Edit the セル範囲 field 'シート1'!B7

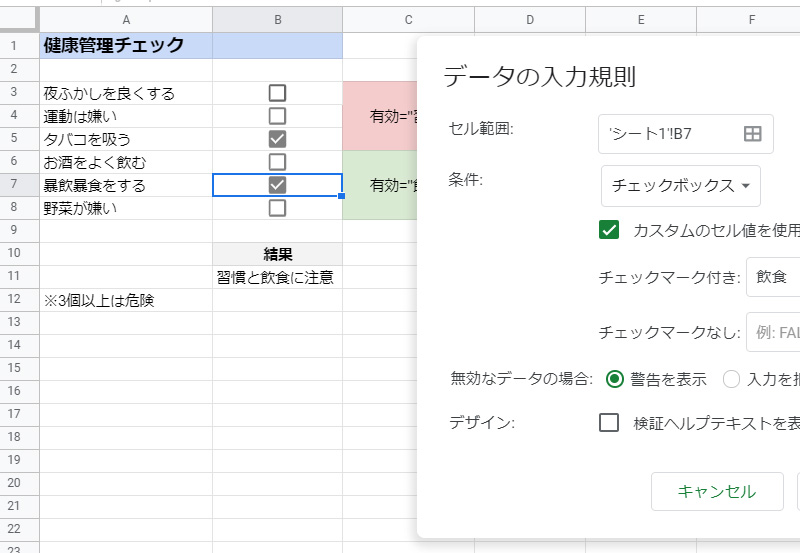click(686, 134)
